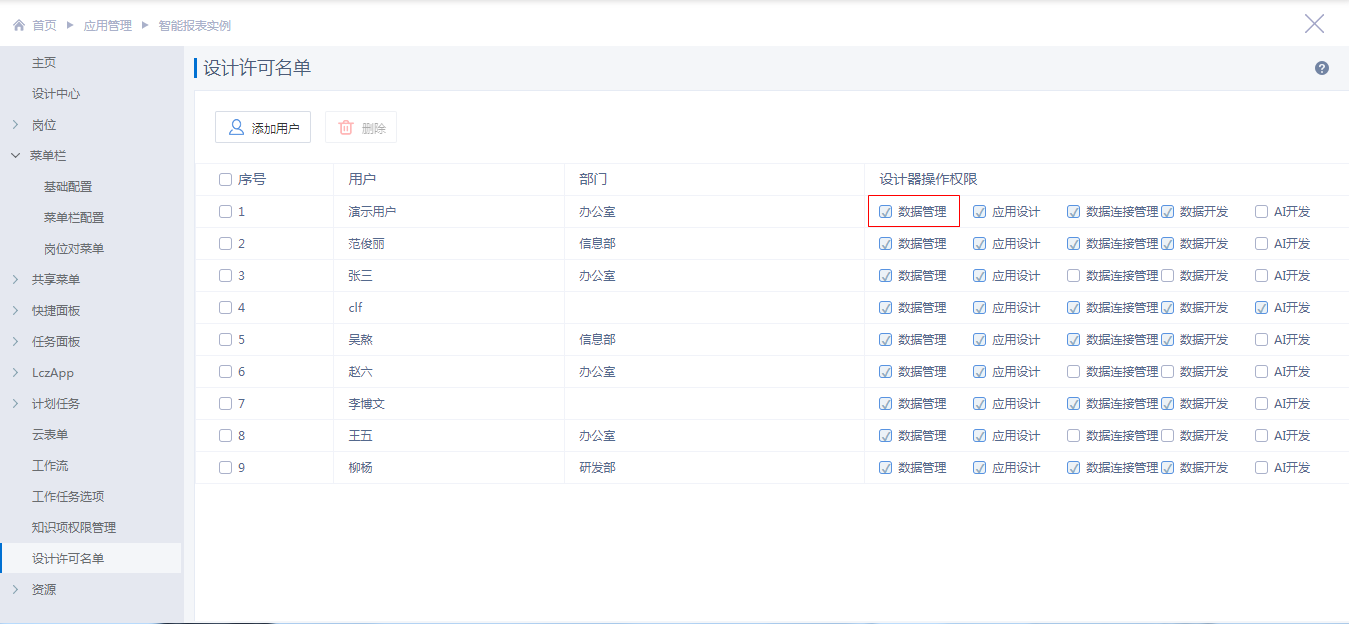The image size is (1349, 624).
Task: Uncheck 数据管理 for 演示用户
Action: 885,212
